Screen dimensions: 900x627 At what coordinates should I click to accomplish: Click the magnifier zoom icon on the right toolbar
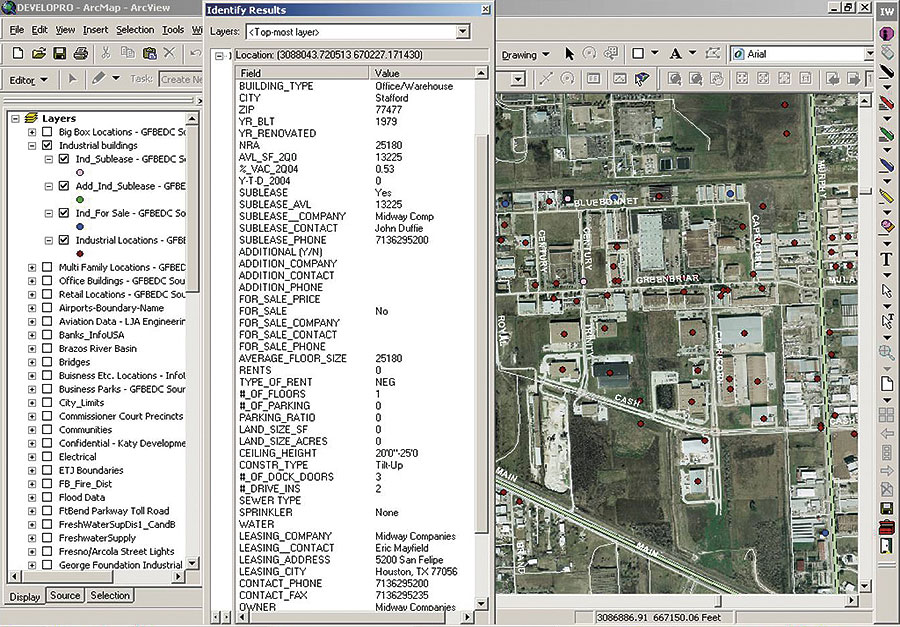pyautogui.click(x=886, y=352)
